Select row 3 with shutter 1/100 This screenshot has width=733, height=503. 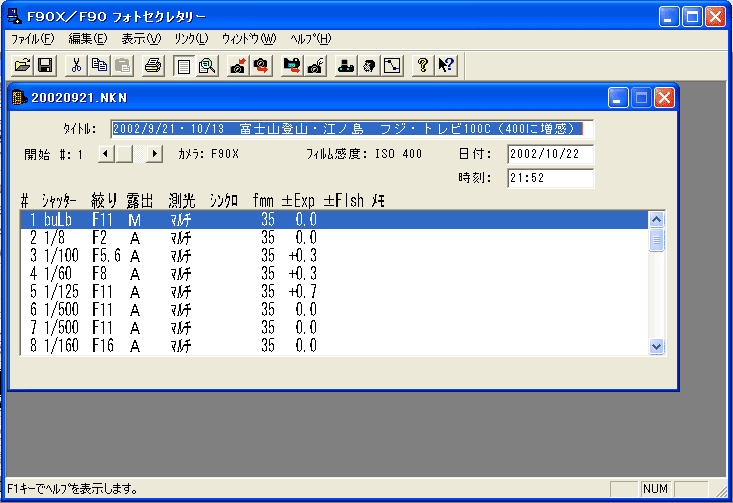pos(334,256)
